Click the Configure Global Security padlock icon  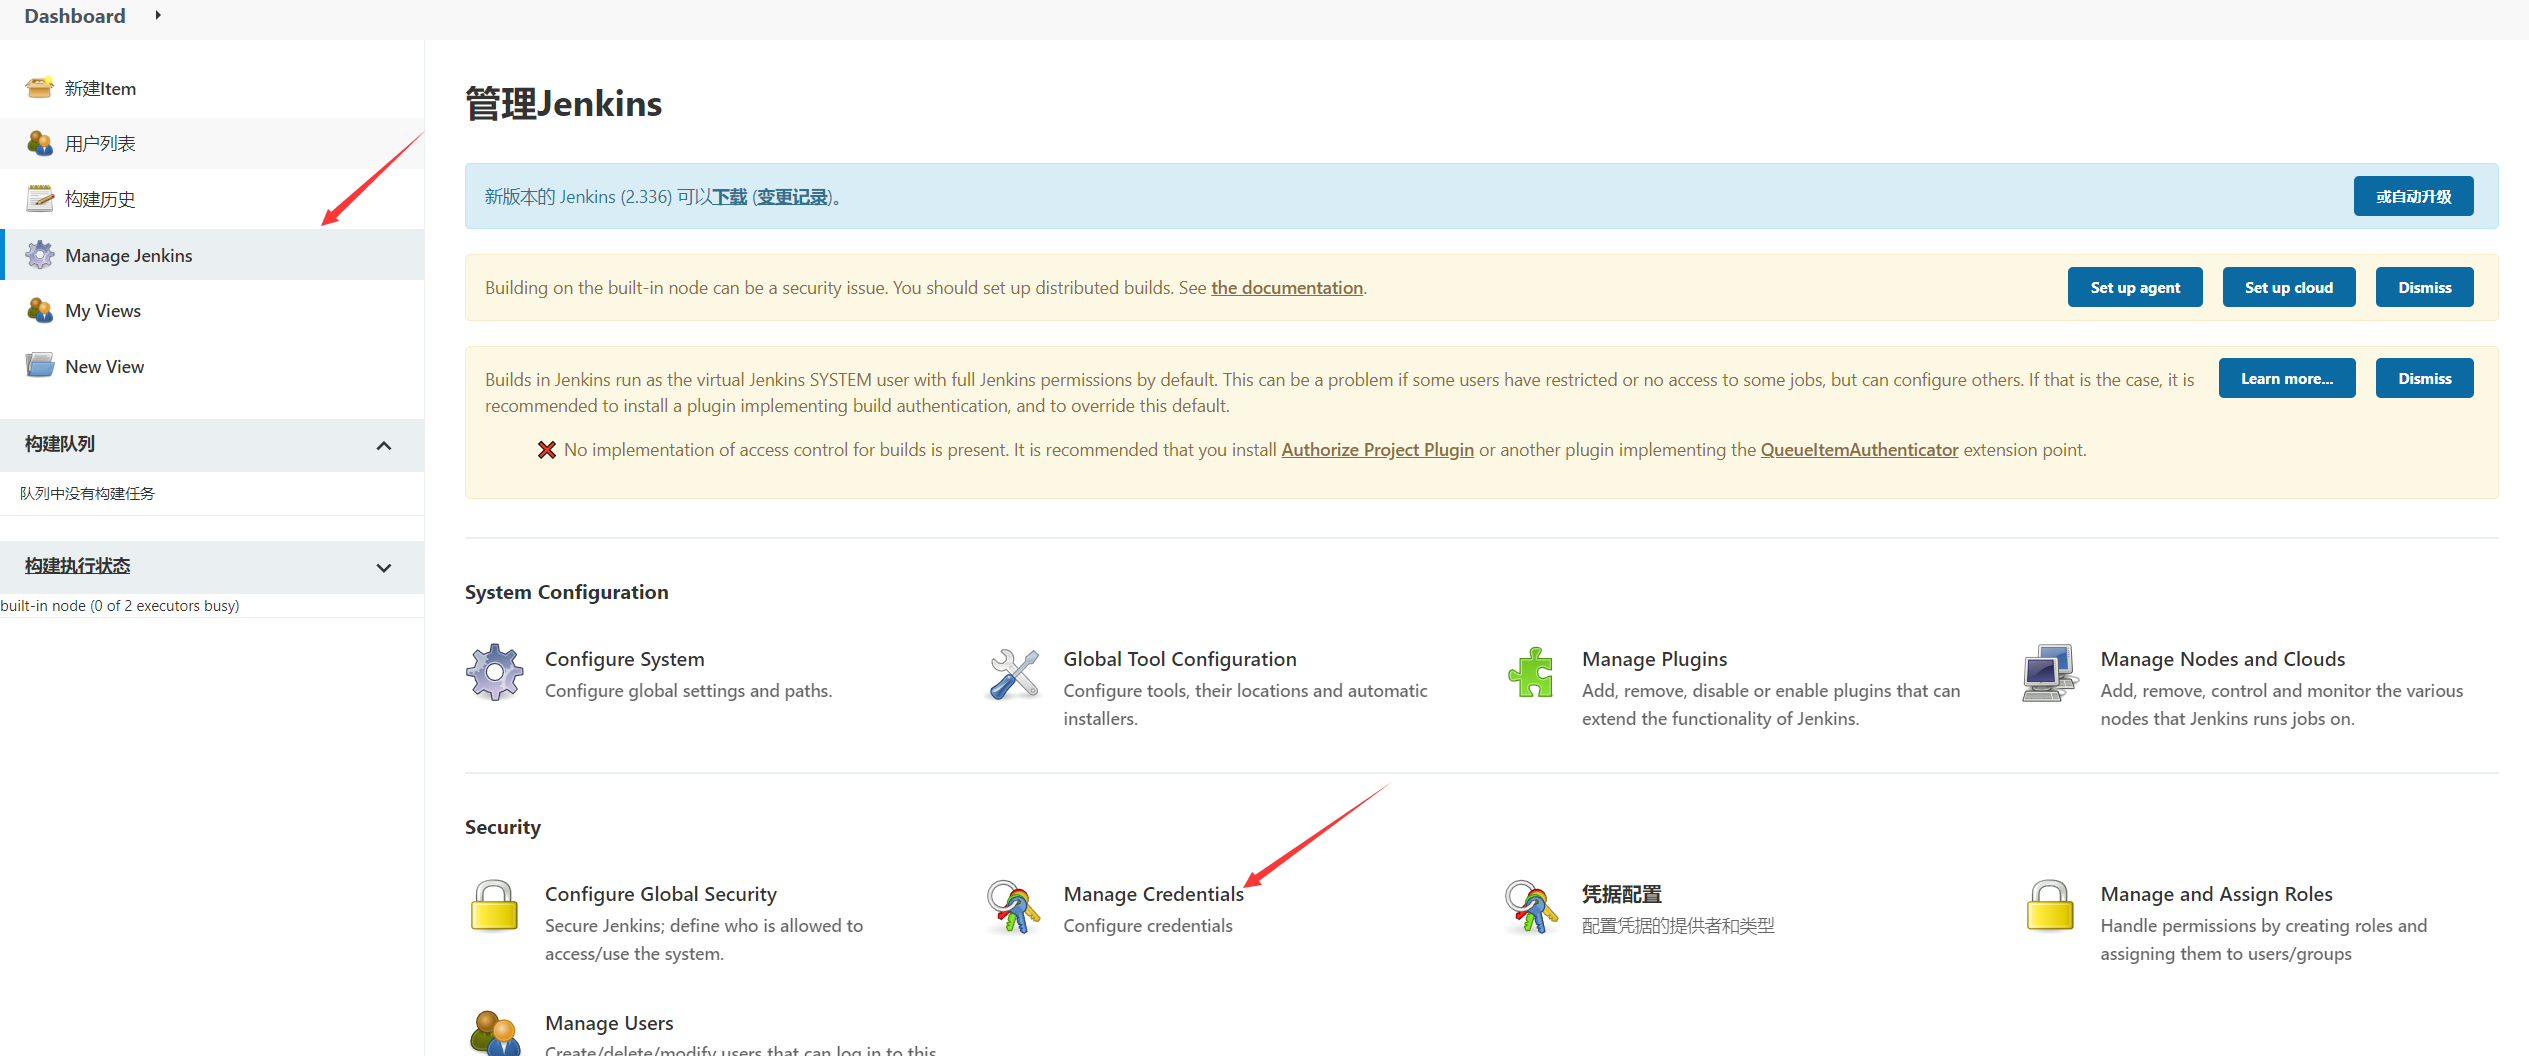click(x=494, y=906)
